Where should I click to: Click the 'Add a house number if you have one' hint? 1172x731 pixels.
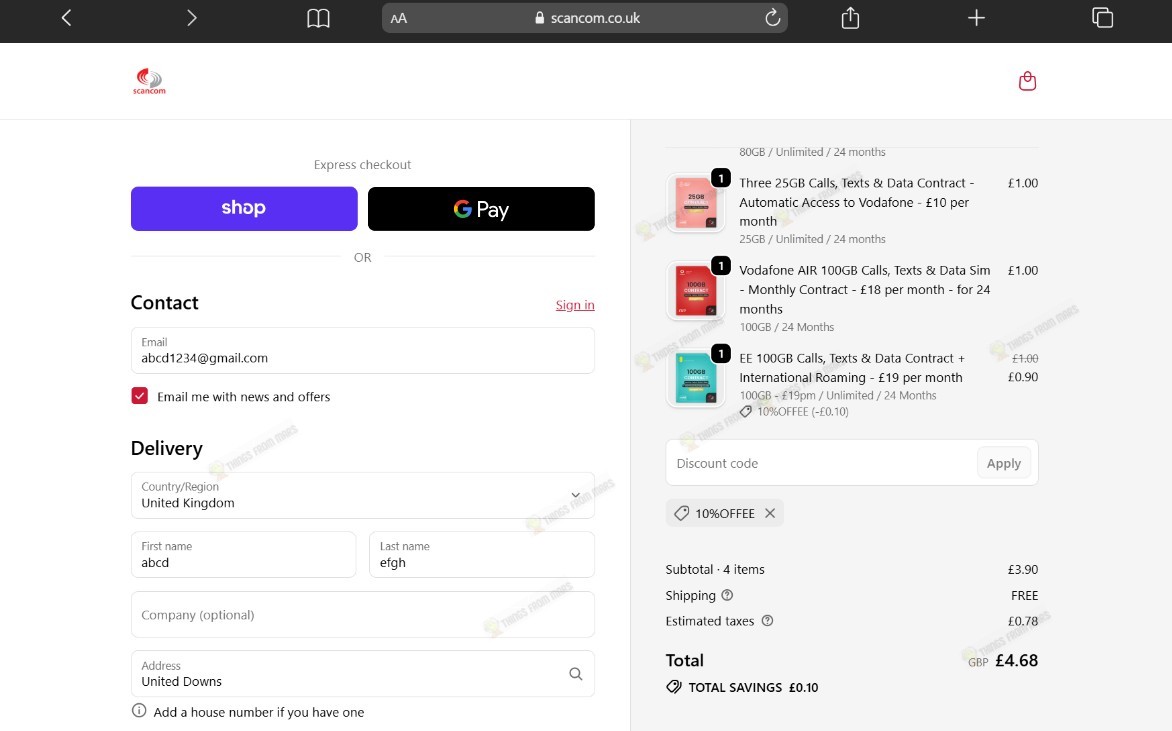click(x=259, y=712)
